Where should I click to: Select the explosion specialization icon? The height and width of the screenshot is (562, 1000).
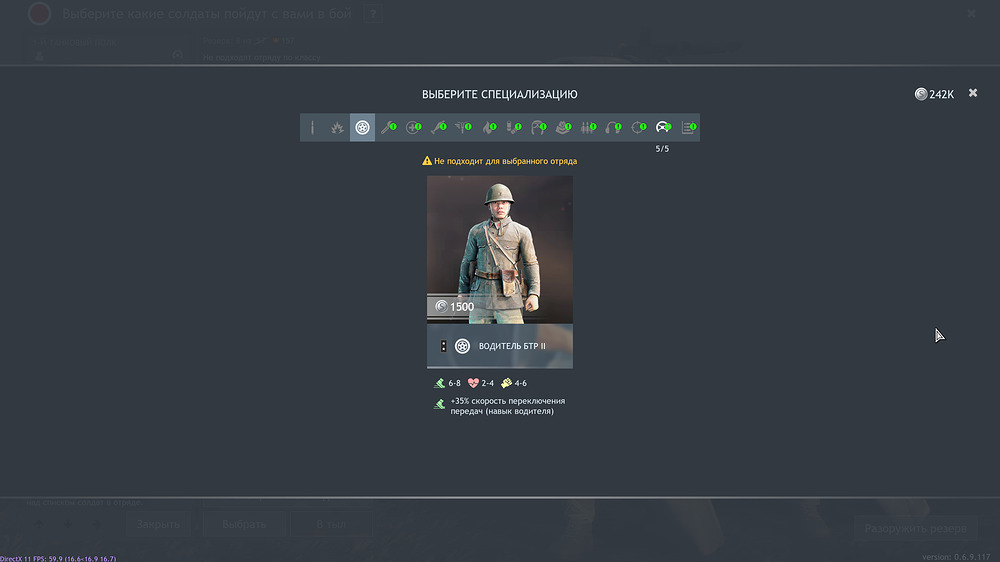(337, 128)
